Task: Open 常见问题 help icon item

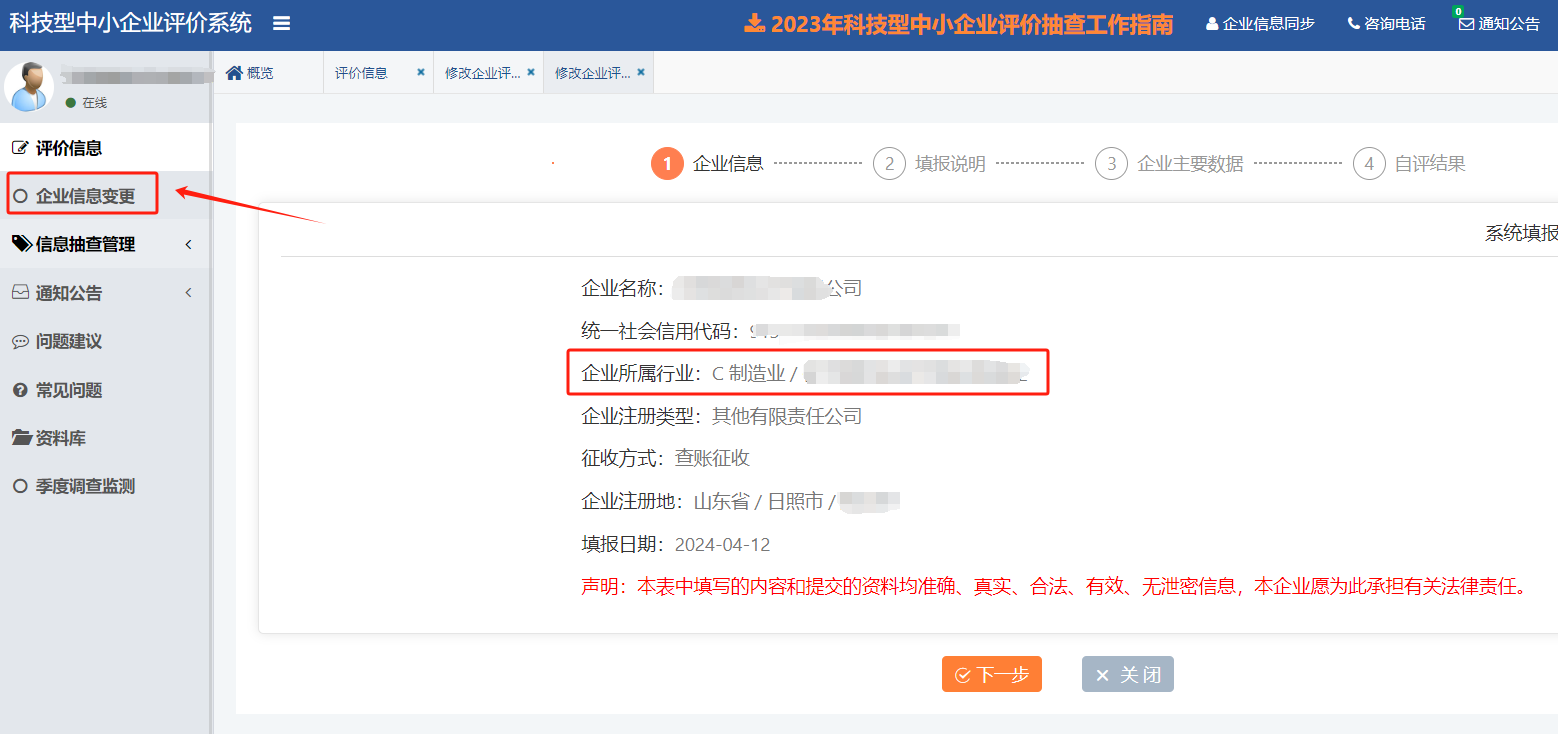Action: coord(69,390)
